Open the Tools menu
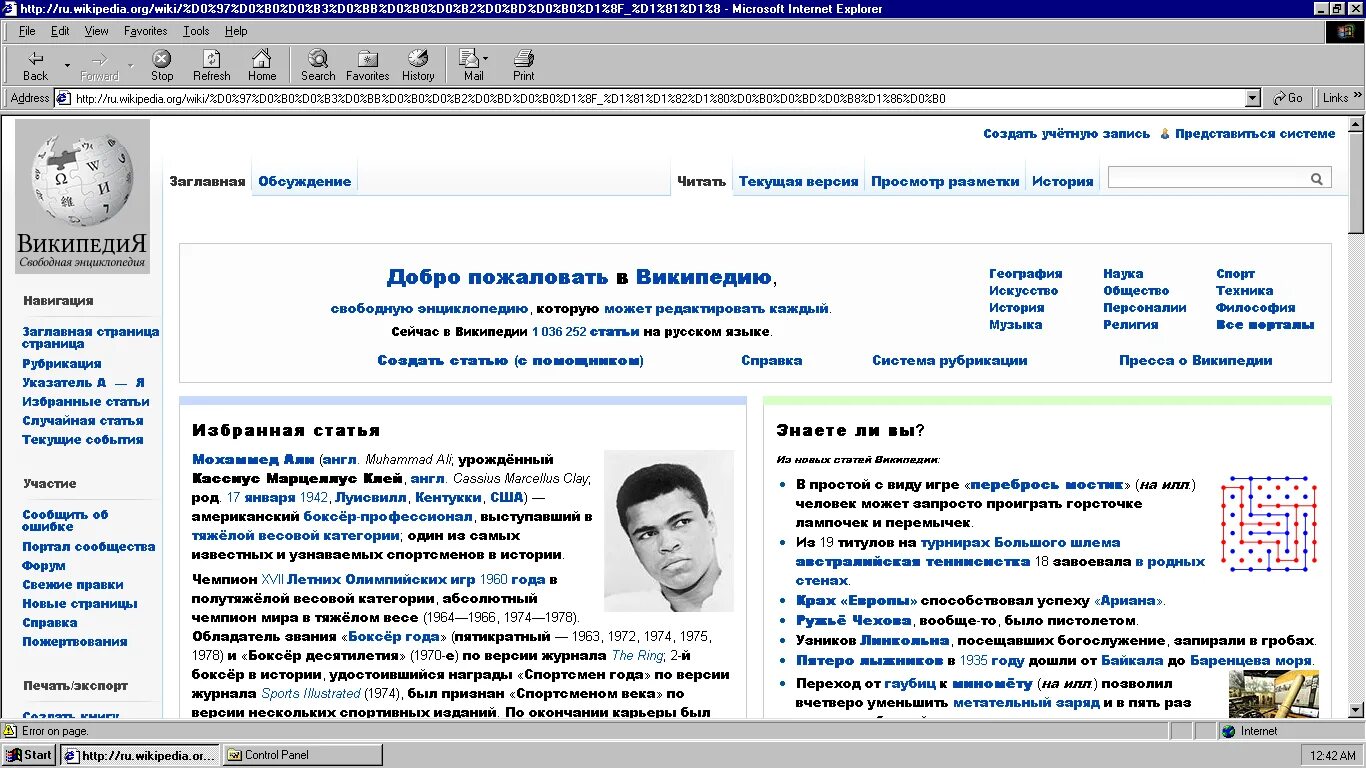Viewport: 1366px width, 768px height. tap(196, 31)
